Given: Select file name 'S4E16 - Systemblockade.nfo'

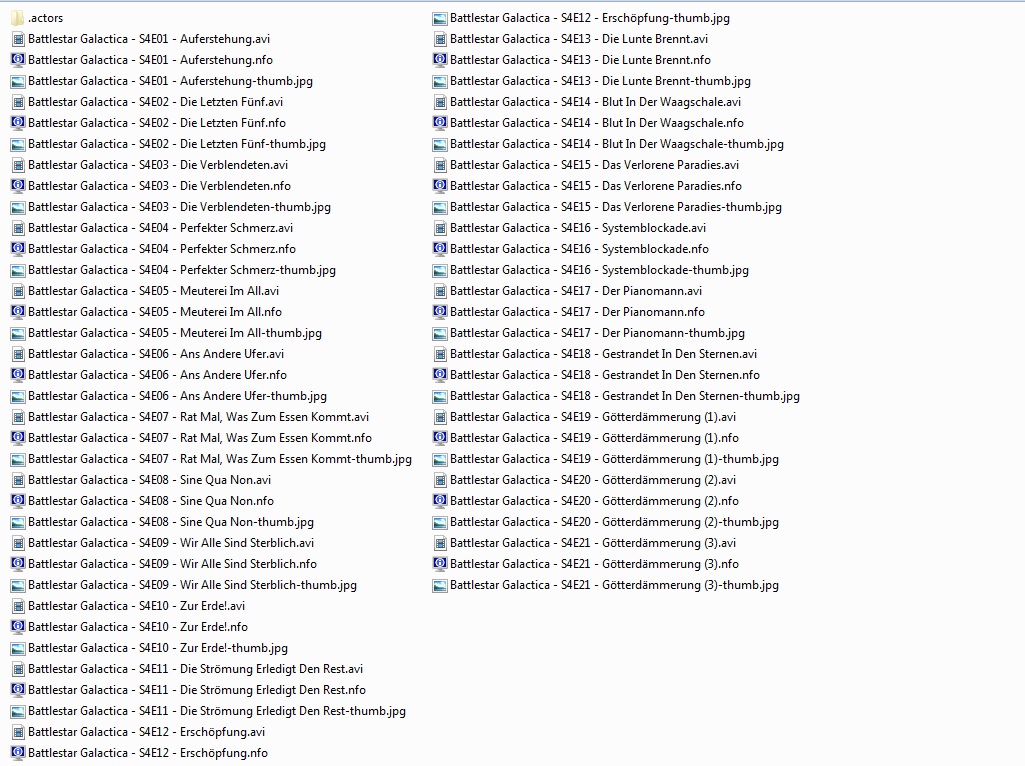Looking at the screenshot, I should (x=579, y=249).
